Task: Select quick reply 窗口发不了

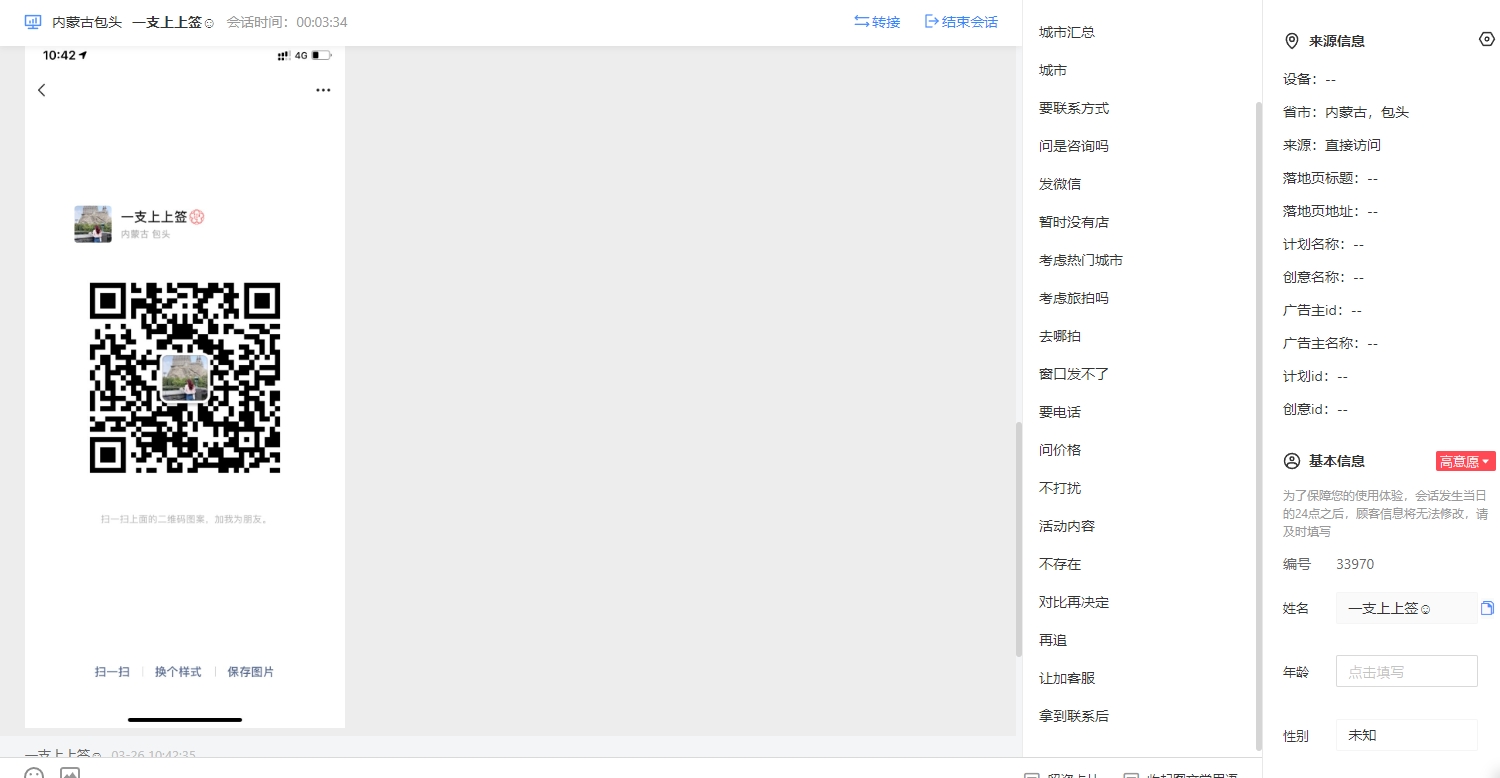Action: [x=1074, y=374]
